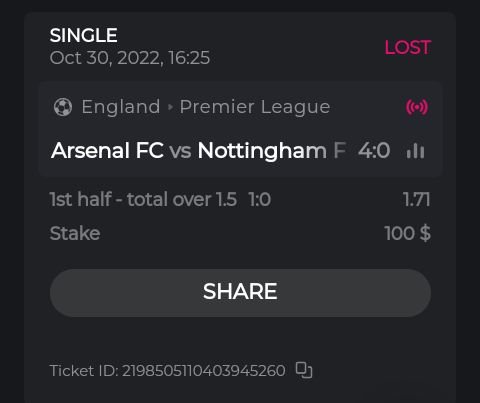
Task: Click the LOST status label
Action: 408,47
